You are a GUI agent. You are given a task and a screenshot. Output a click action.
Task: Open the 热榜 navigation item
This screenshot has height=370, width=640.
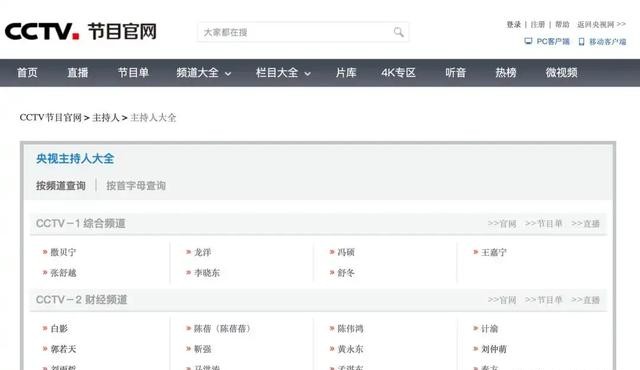tap(506, 73)
